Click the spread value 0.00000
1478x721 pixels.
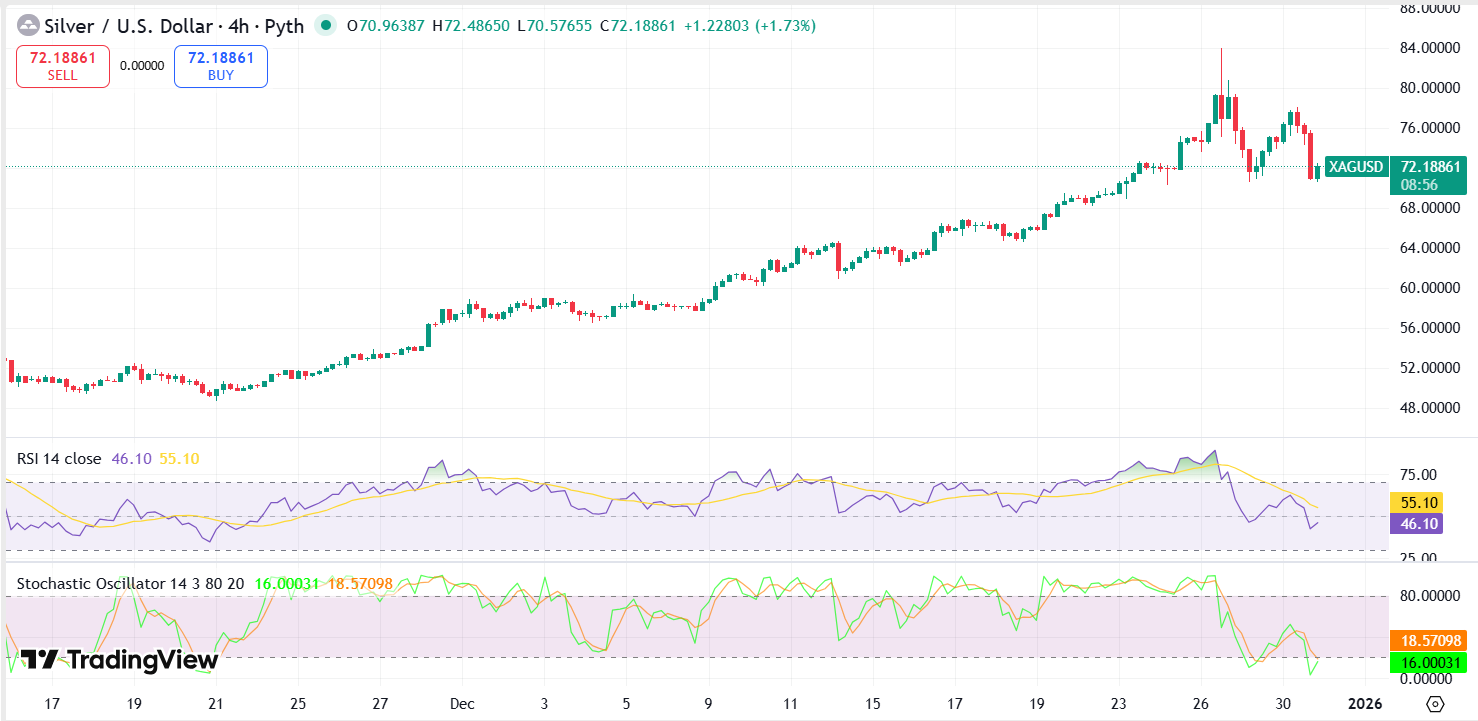pyautogui.click(x=143, y=63)
